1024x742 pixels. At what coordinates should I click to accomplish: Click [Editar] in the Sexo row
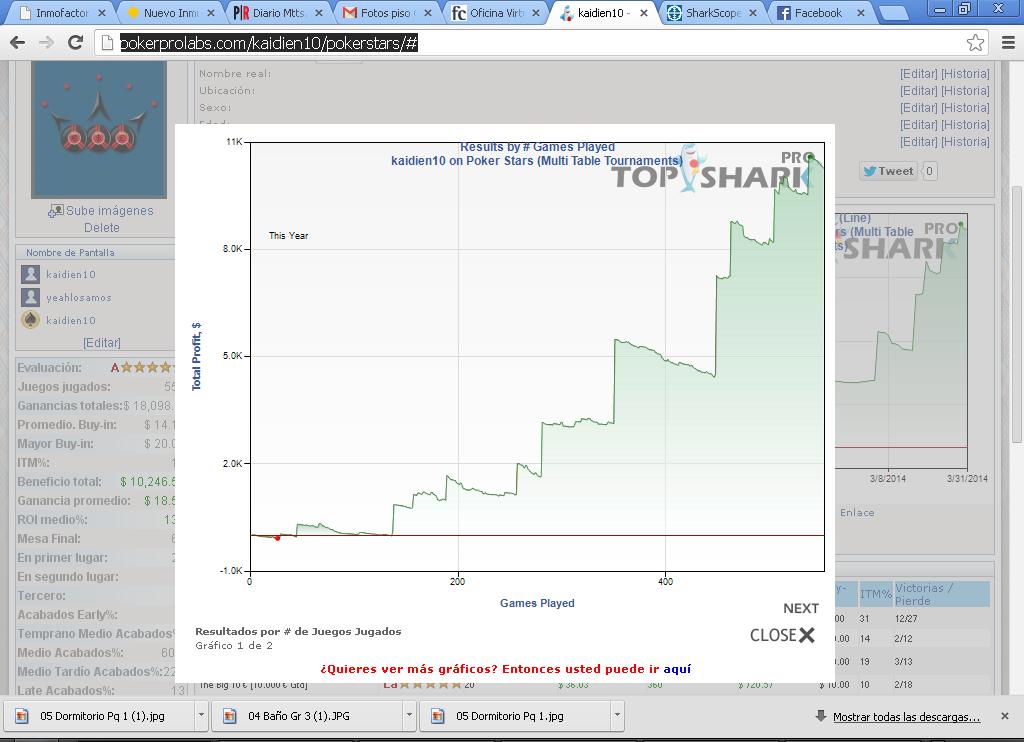[x=919, y=108]
